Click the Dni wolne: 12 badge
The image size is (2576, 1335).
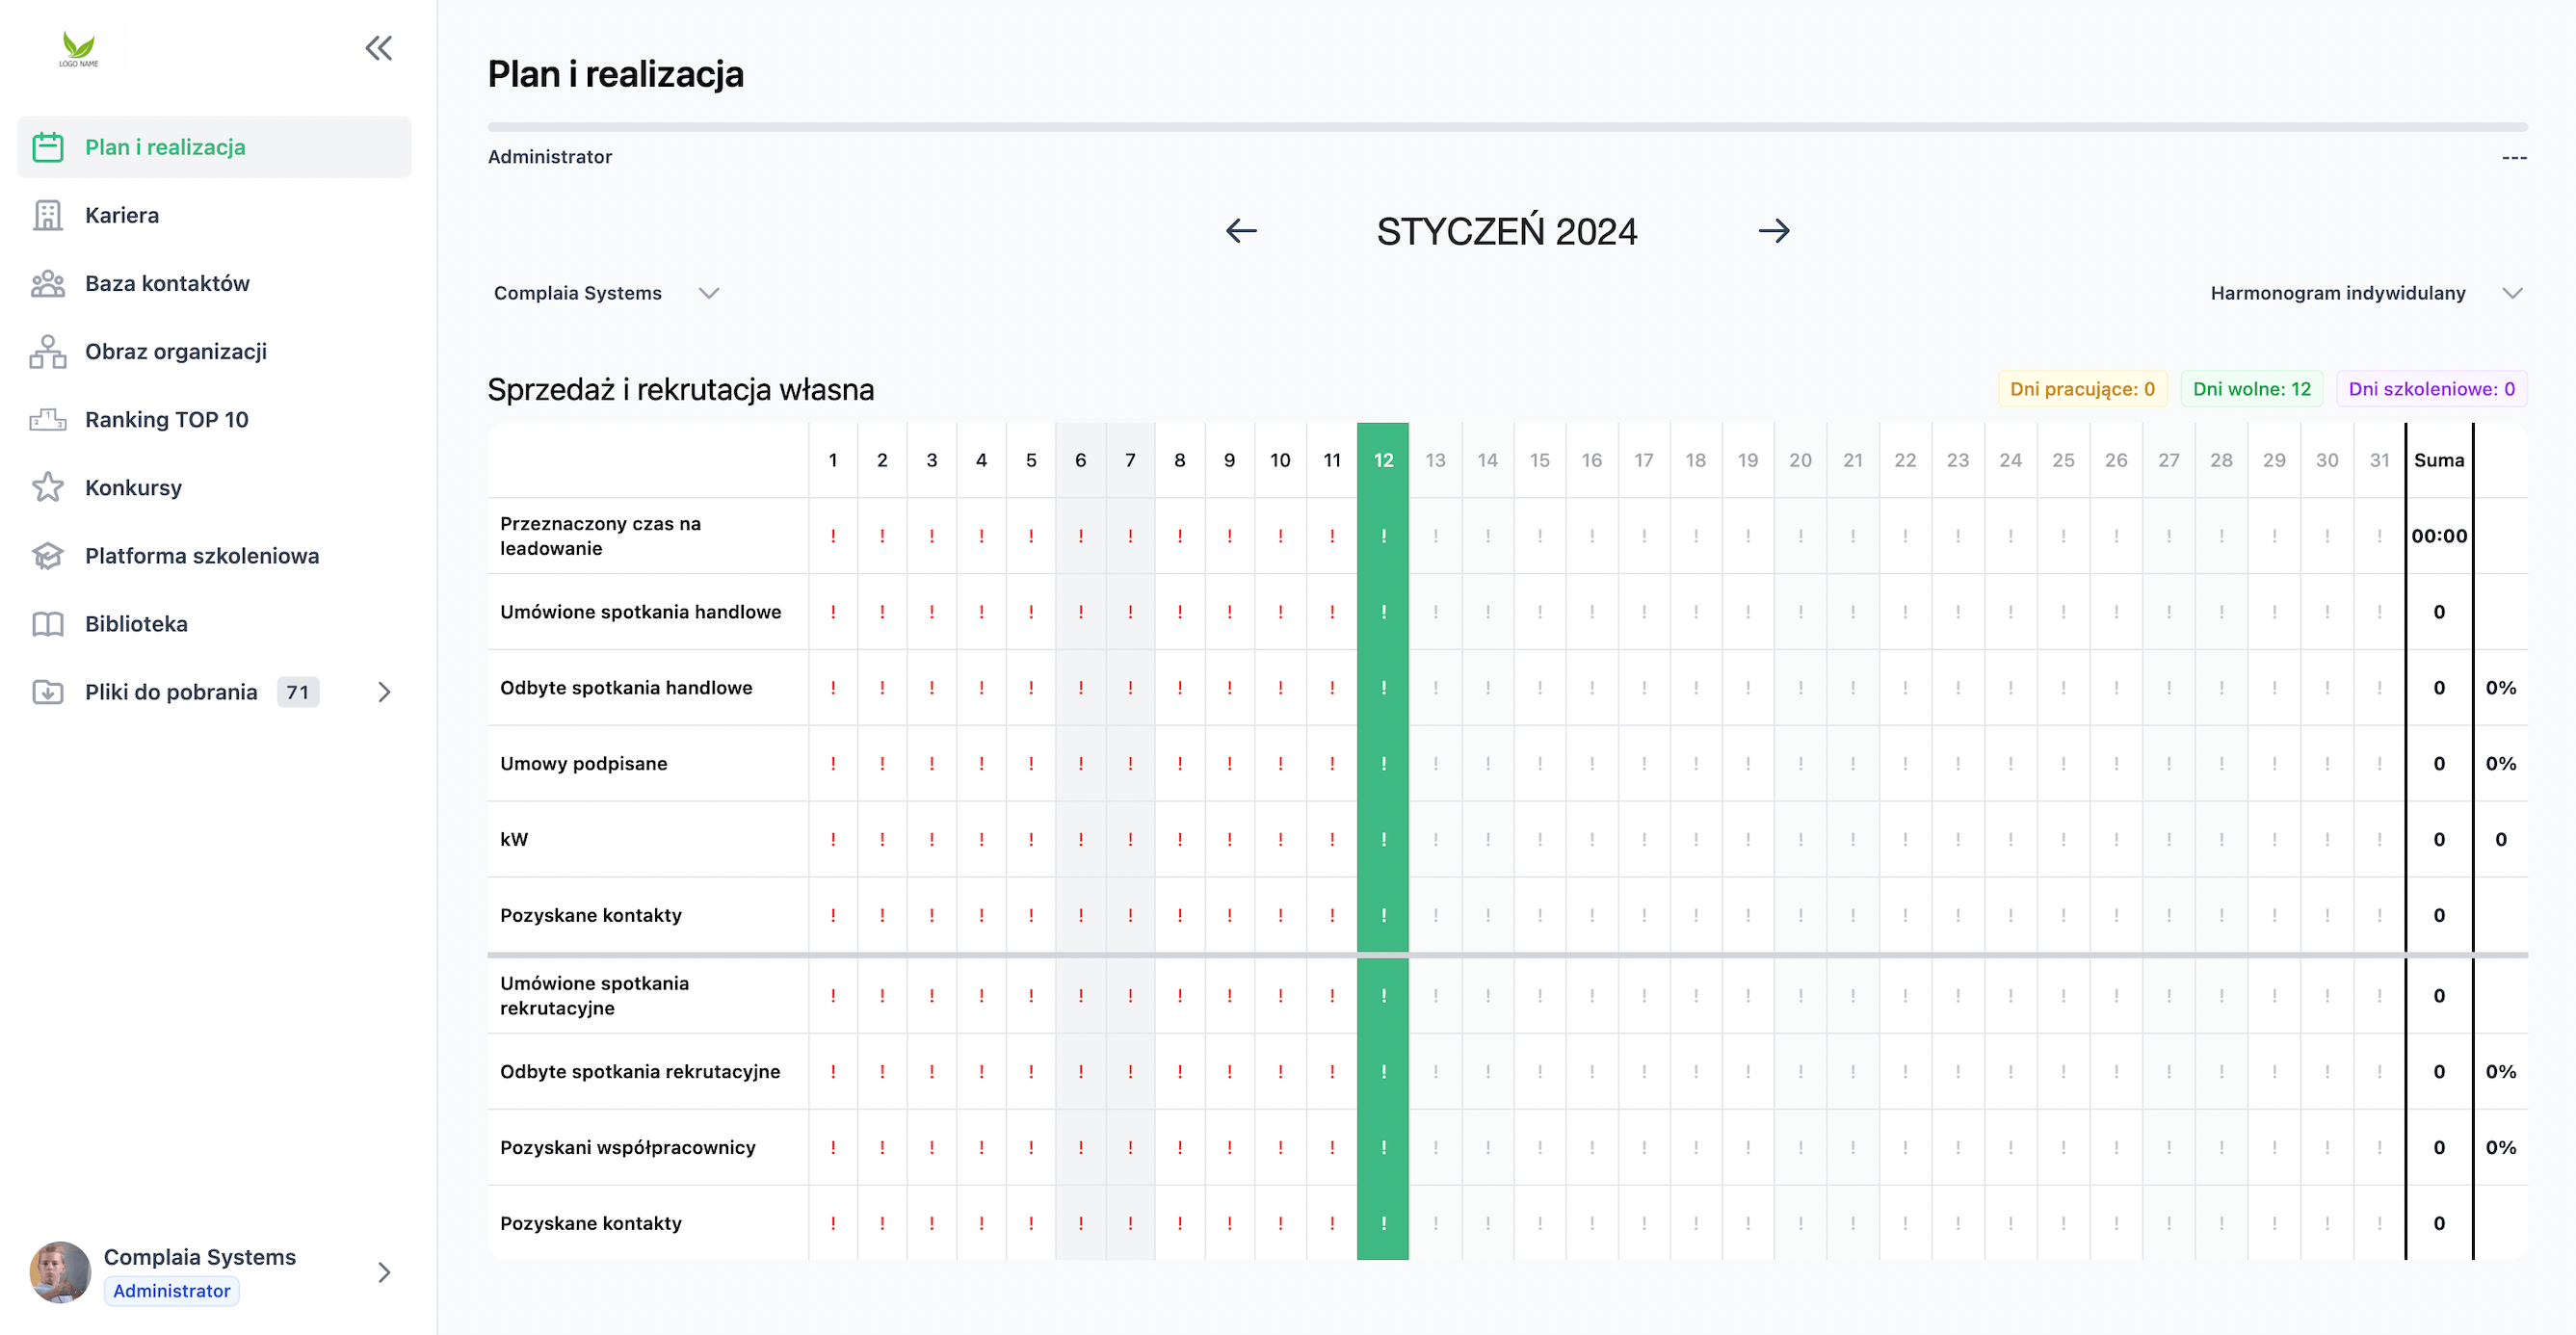(x=2252, y=389)
